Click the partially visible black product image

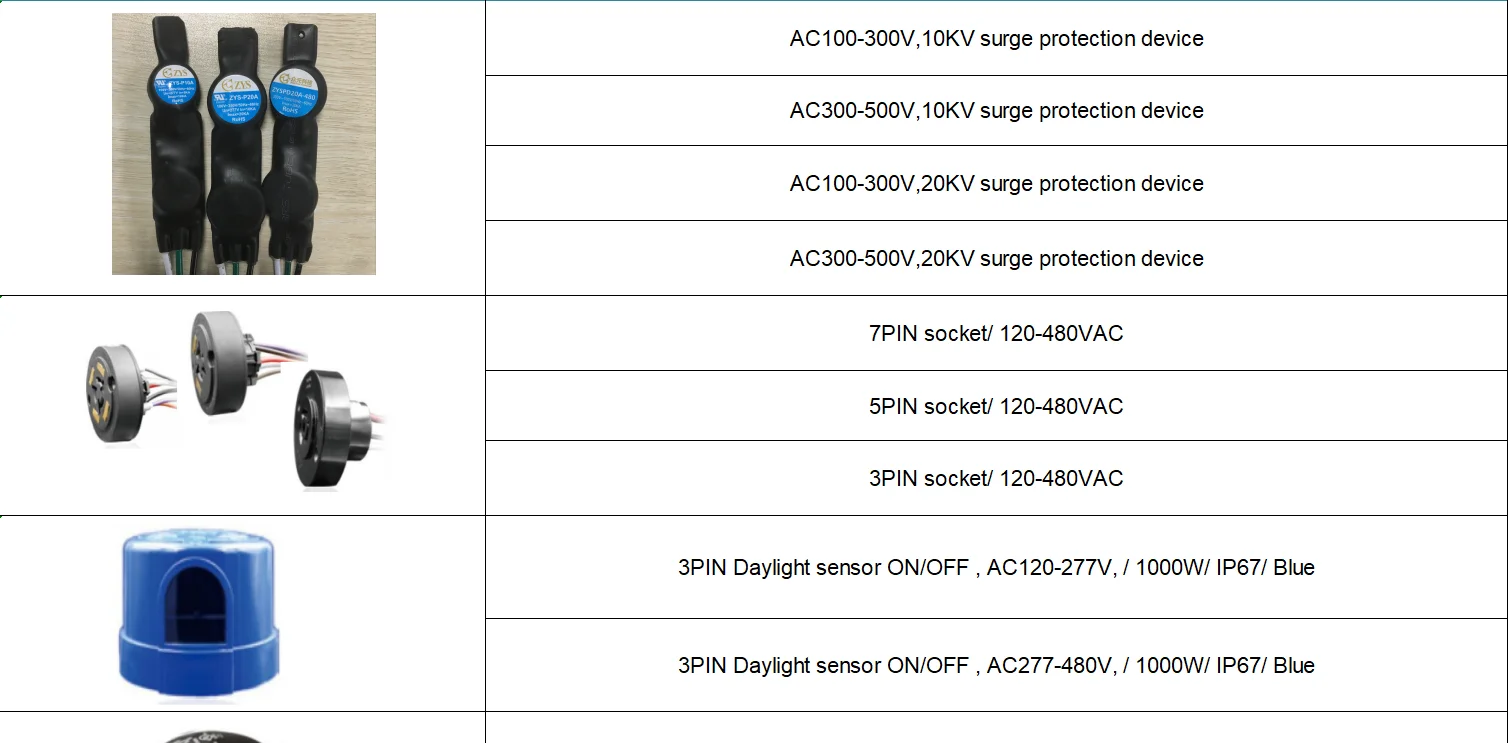210,737
